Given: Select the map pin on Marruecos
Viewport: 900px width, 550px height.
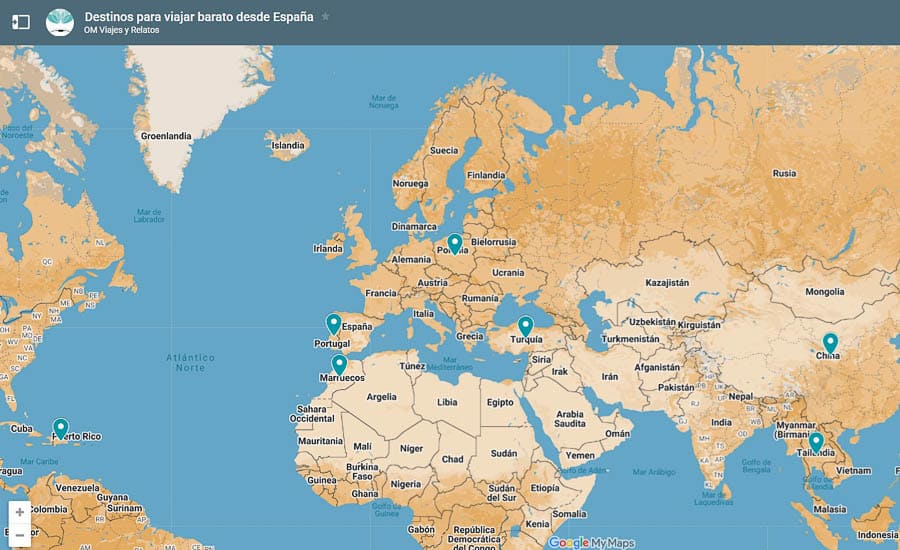Looking at the screenshot, I should coord(339,365).
